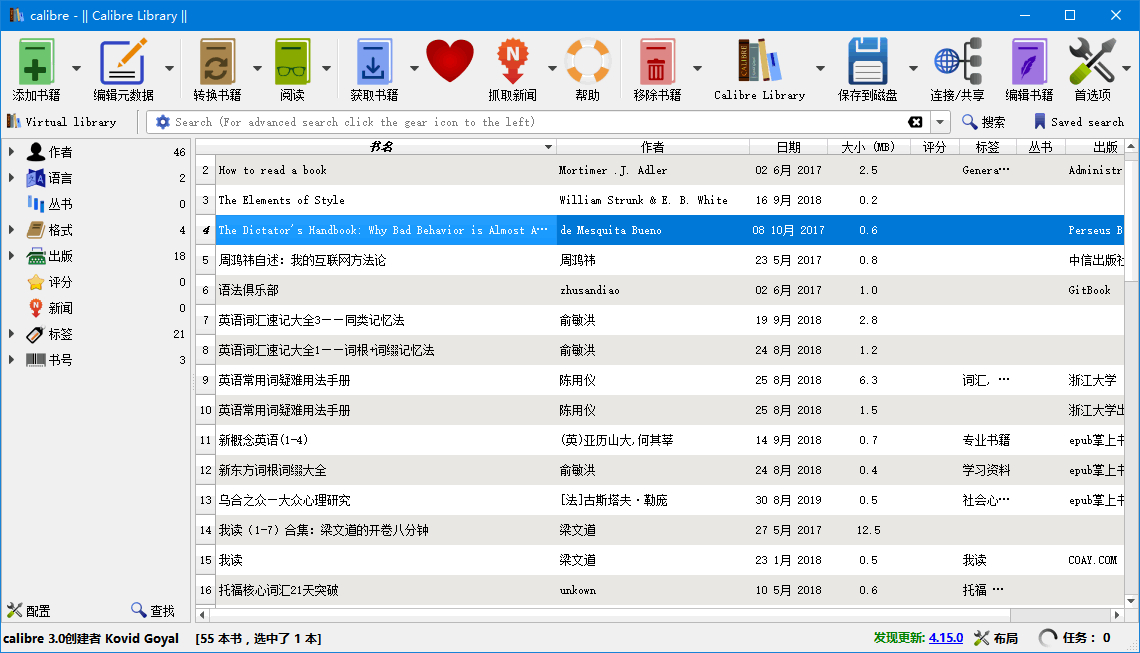Select book 'The Elements of Style'
The height and width of the screenshot is (653, 1140).
click(x=660, y=200)
